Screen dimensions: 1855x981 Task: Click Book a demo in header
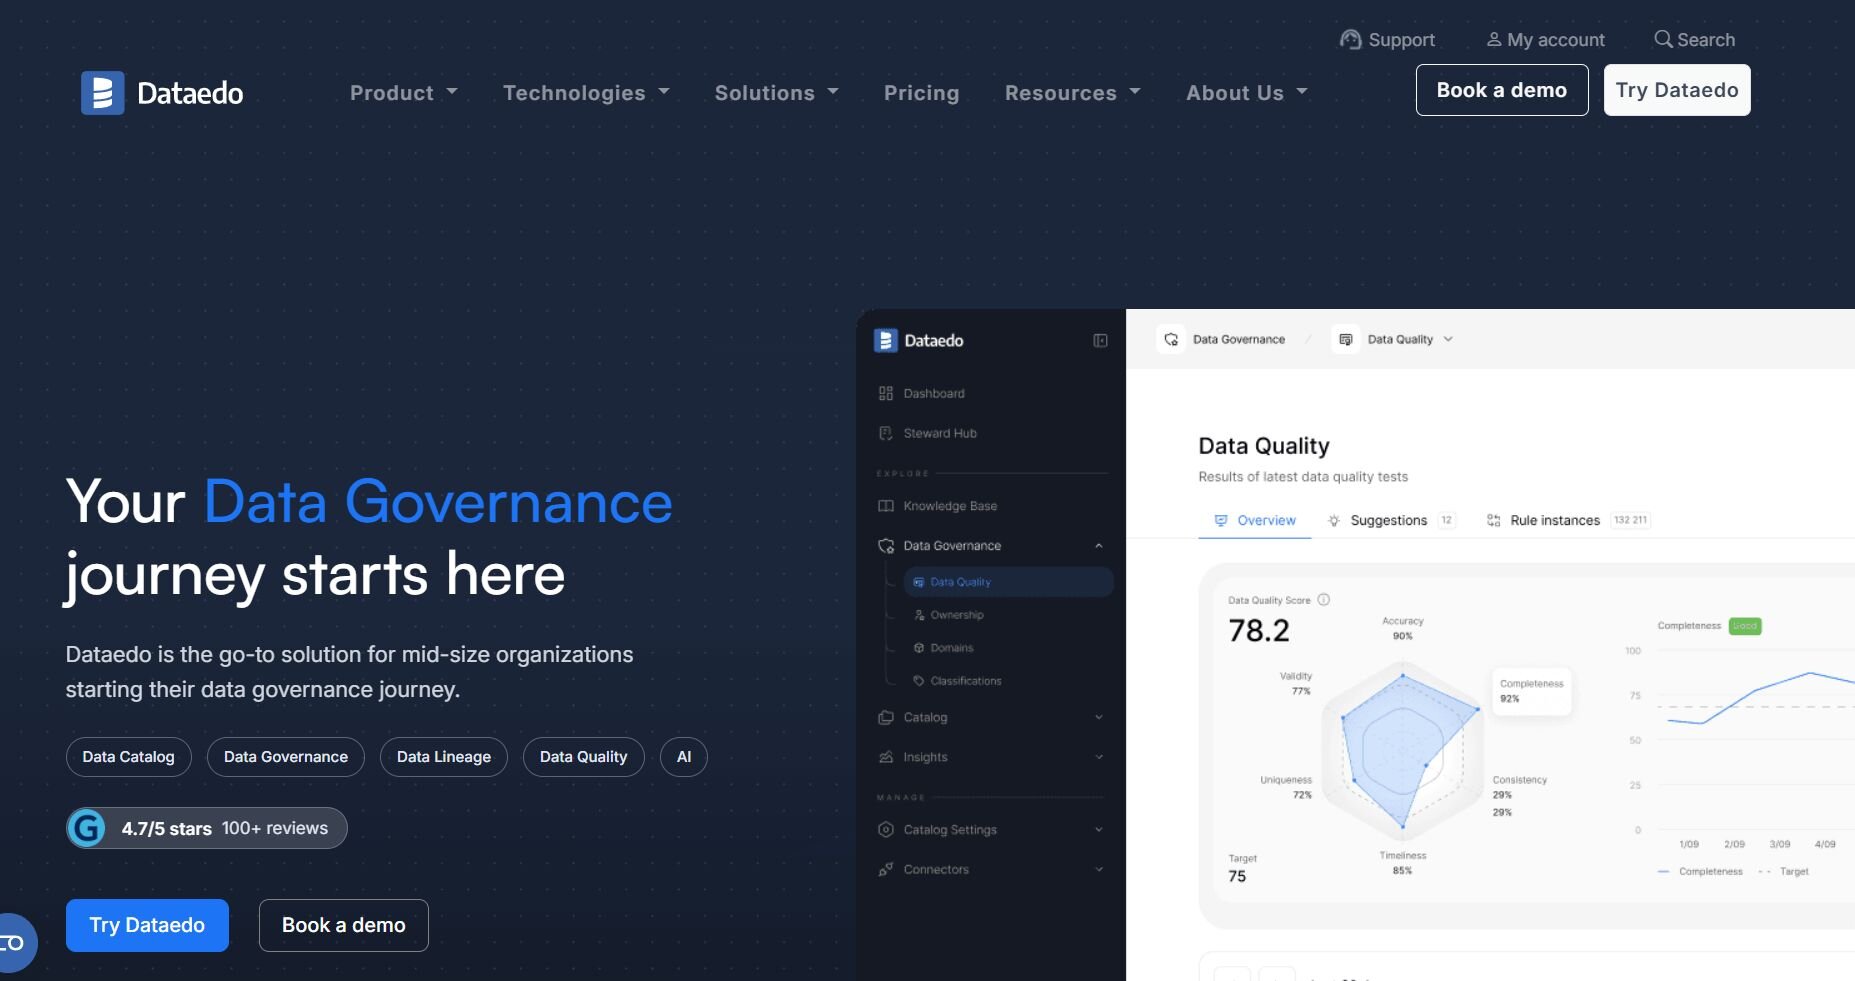1501,90
